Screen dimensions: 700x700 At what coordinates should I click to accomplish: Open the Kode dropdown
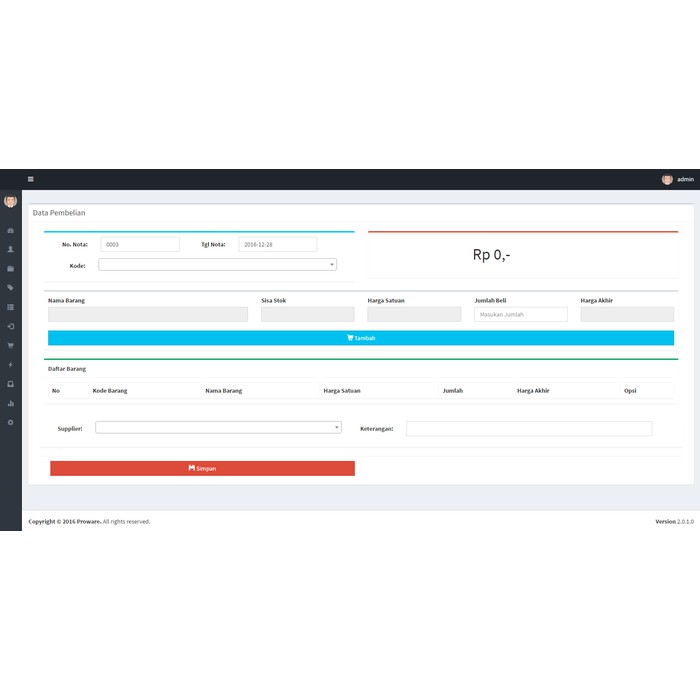coord(217,265)
